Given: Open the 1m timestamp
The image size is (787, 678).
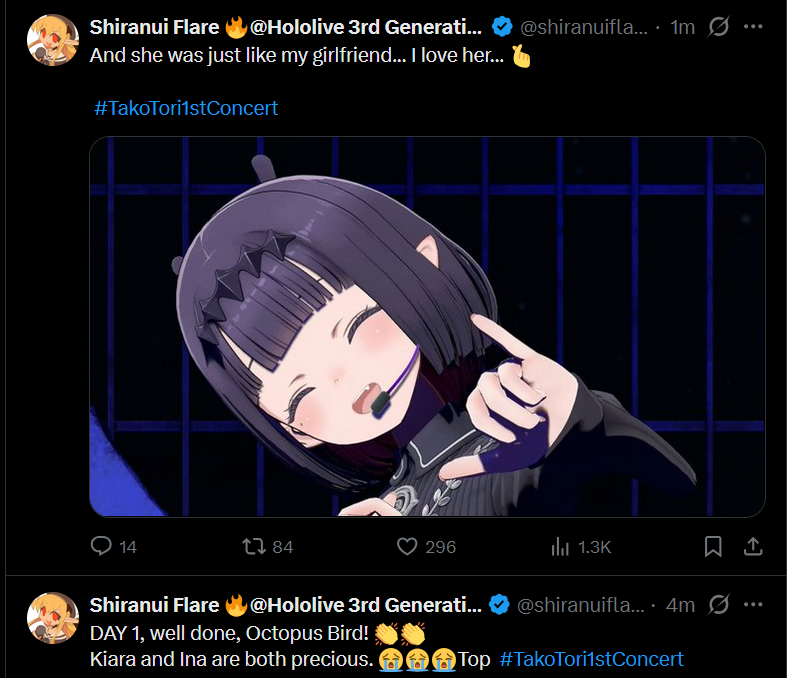Looking at the screenshot, I should (682, 27).
